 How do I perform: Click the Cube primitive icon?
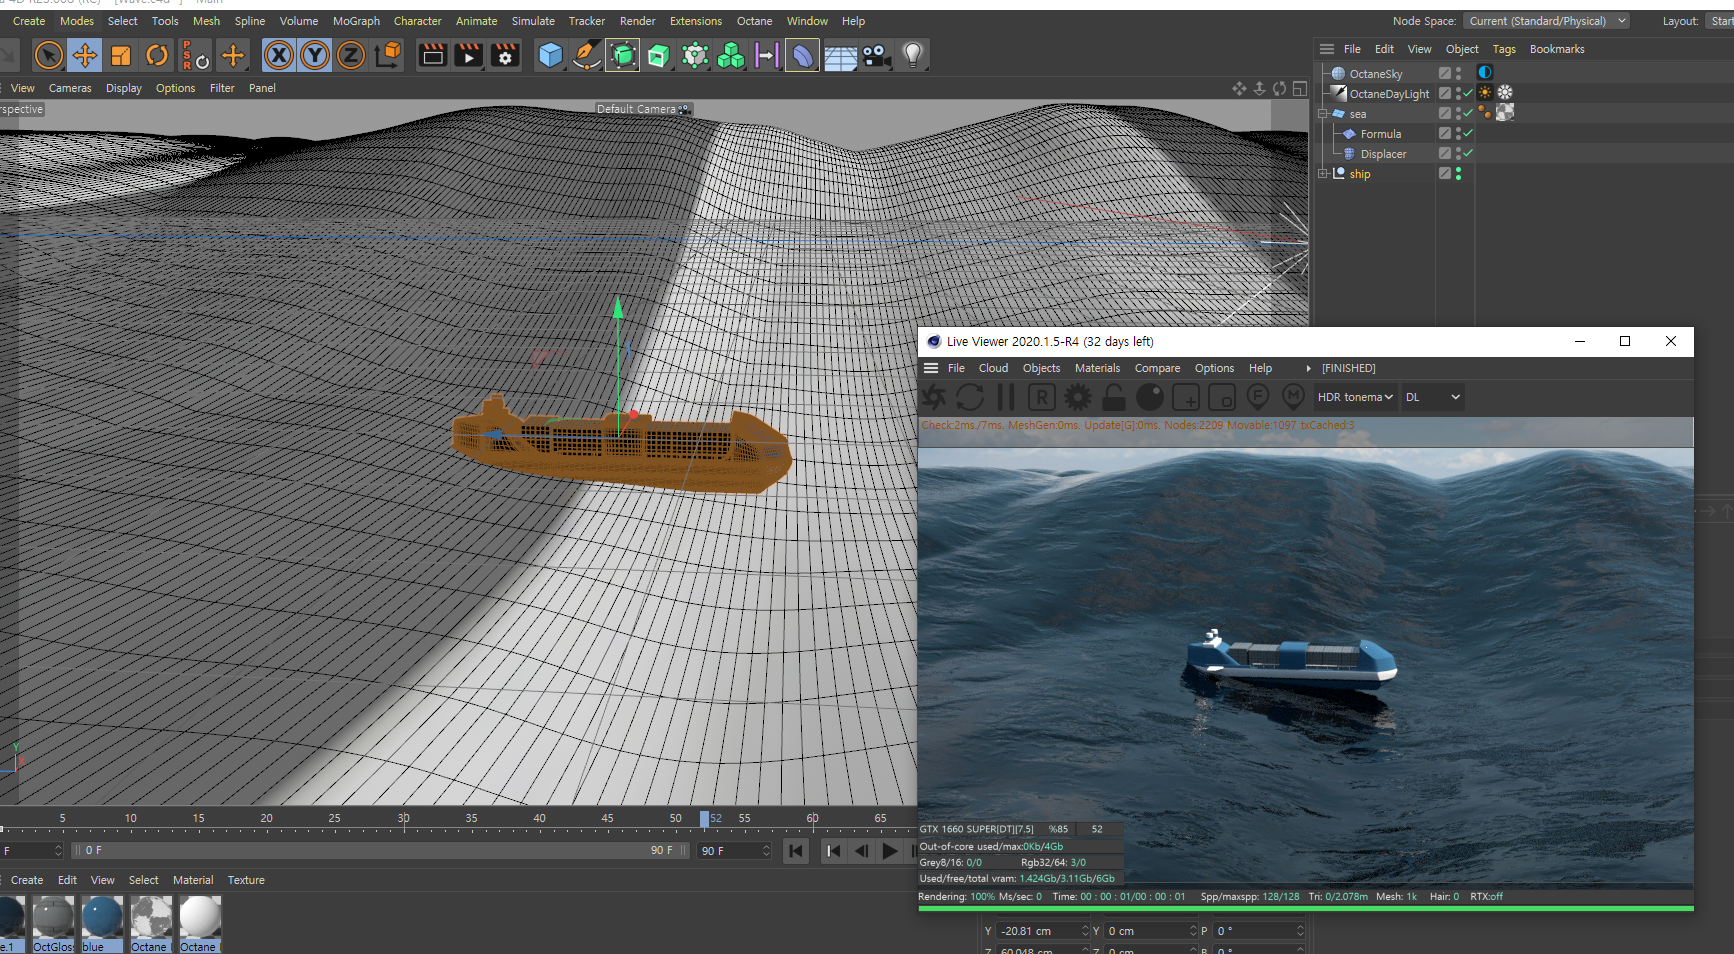(x=550, y=56)
